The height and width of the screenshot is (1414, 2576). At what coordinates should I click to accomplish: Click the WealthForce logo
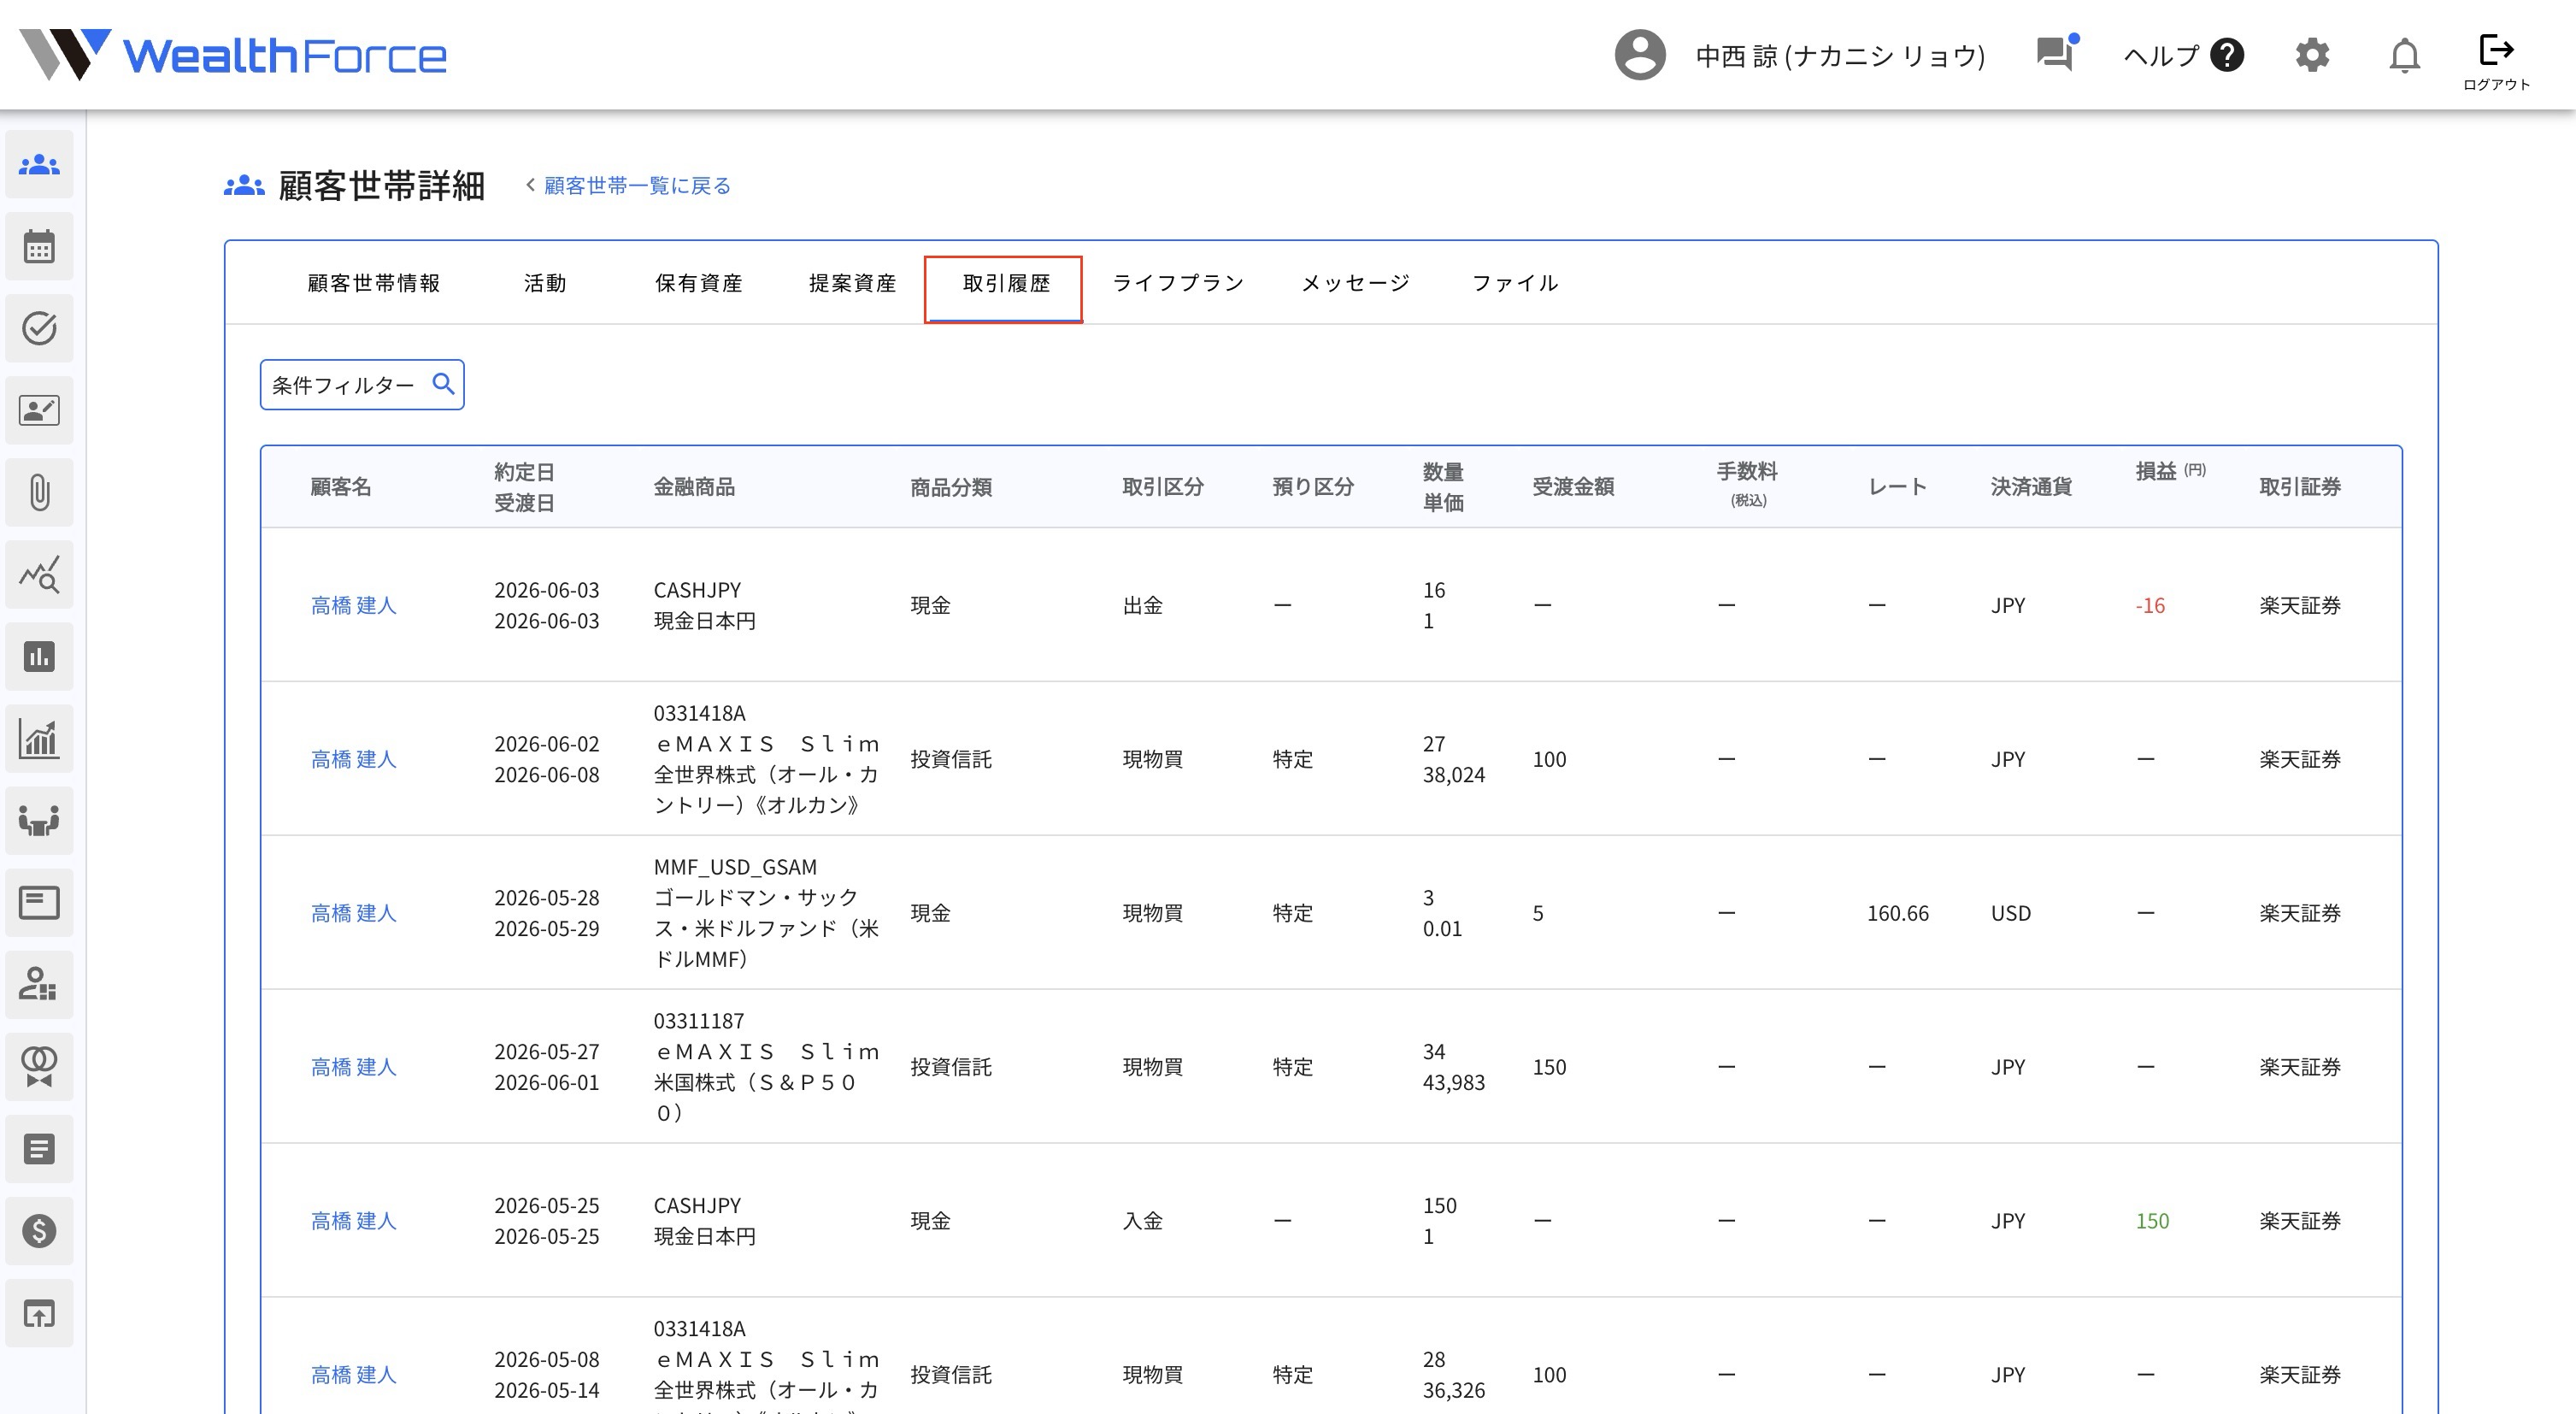233,55
